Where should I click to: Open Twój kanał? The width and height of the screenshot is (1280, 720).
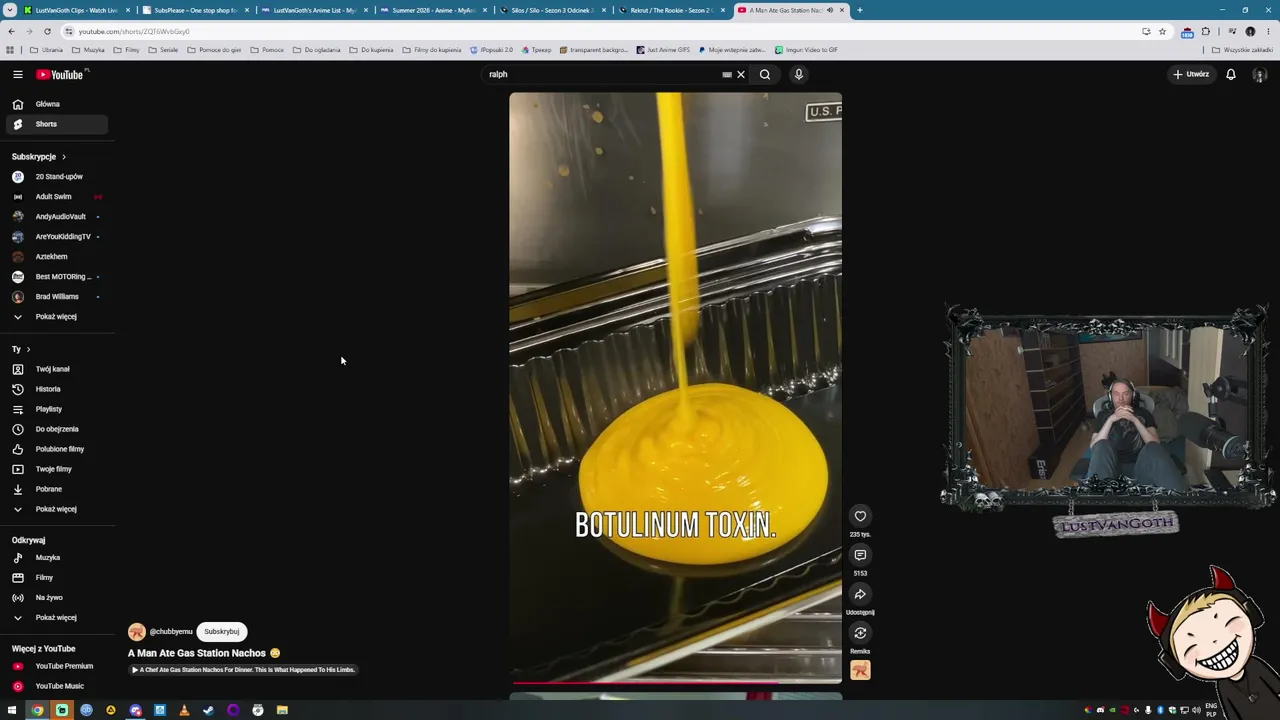coord(55,369)
